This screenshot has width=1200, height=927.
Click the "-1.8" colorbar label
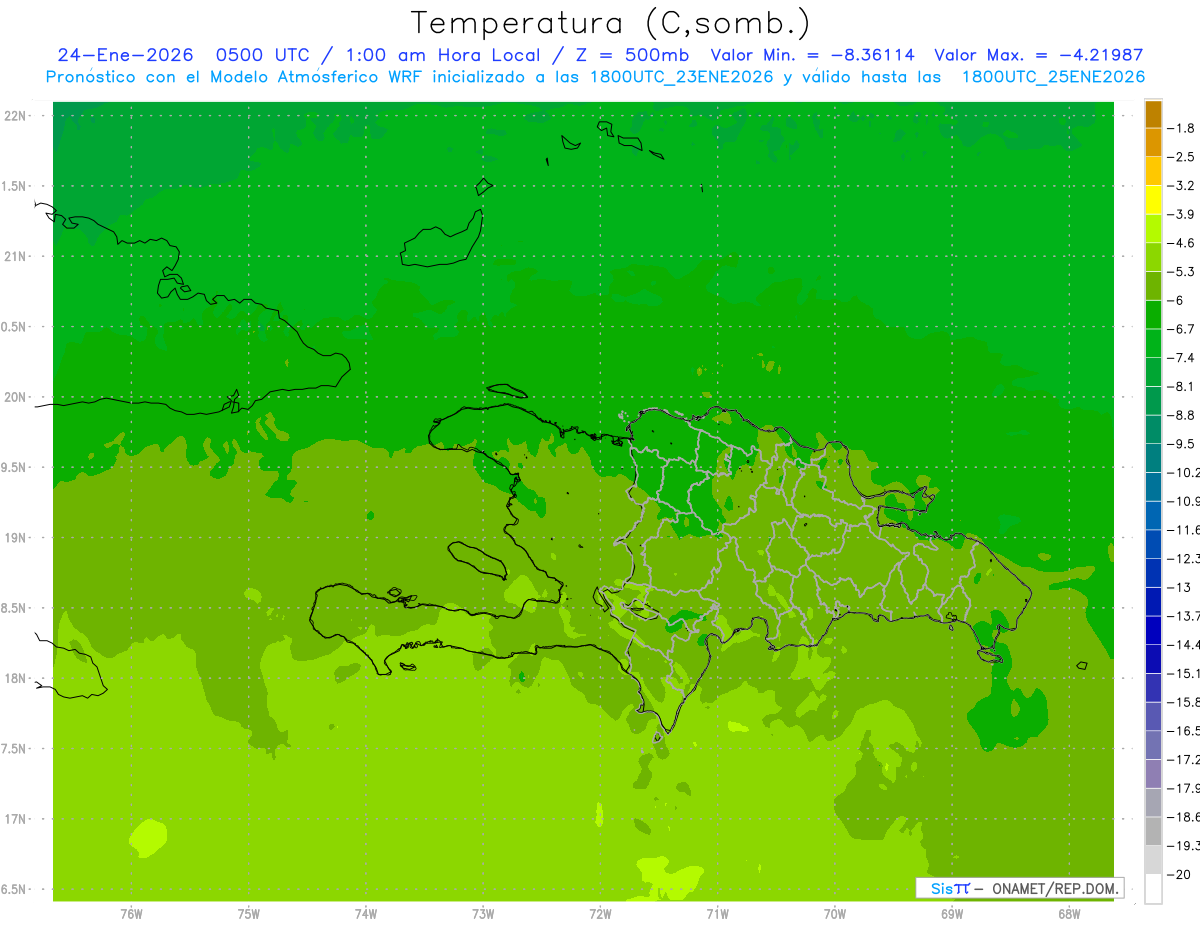[x=1181, y=128]
